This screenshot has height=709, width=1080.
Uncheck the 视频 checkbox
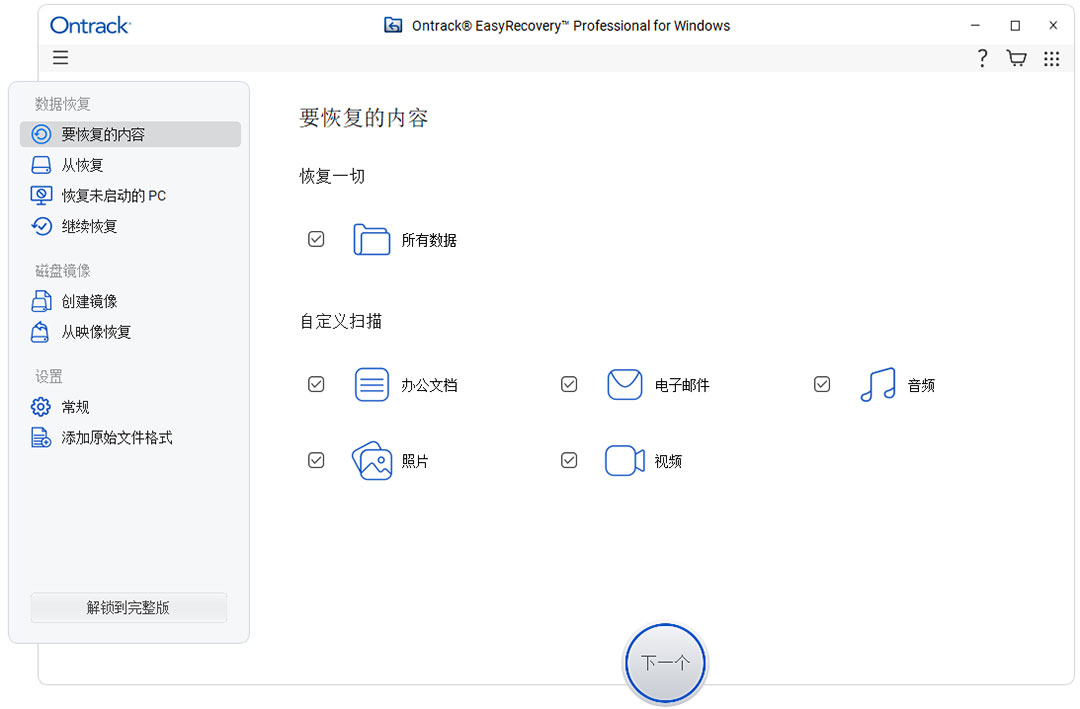[x=569, y=460]
